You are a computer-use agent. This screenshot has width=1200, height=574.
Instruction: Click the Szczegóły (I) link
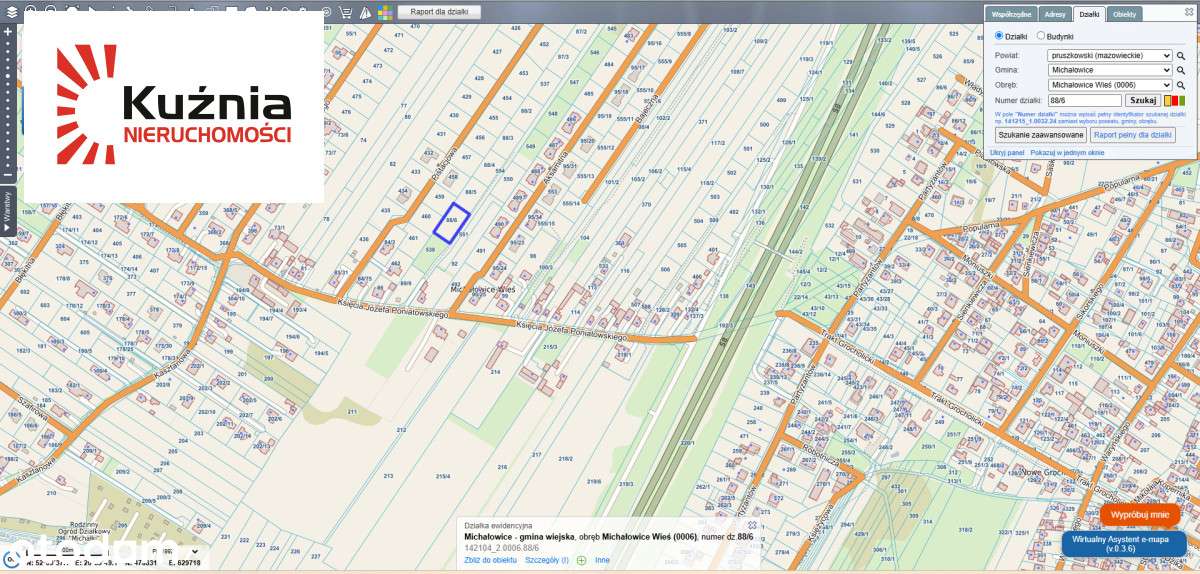tap(547, 560)
